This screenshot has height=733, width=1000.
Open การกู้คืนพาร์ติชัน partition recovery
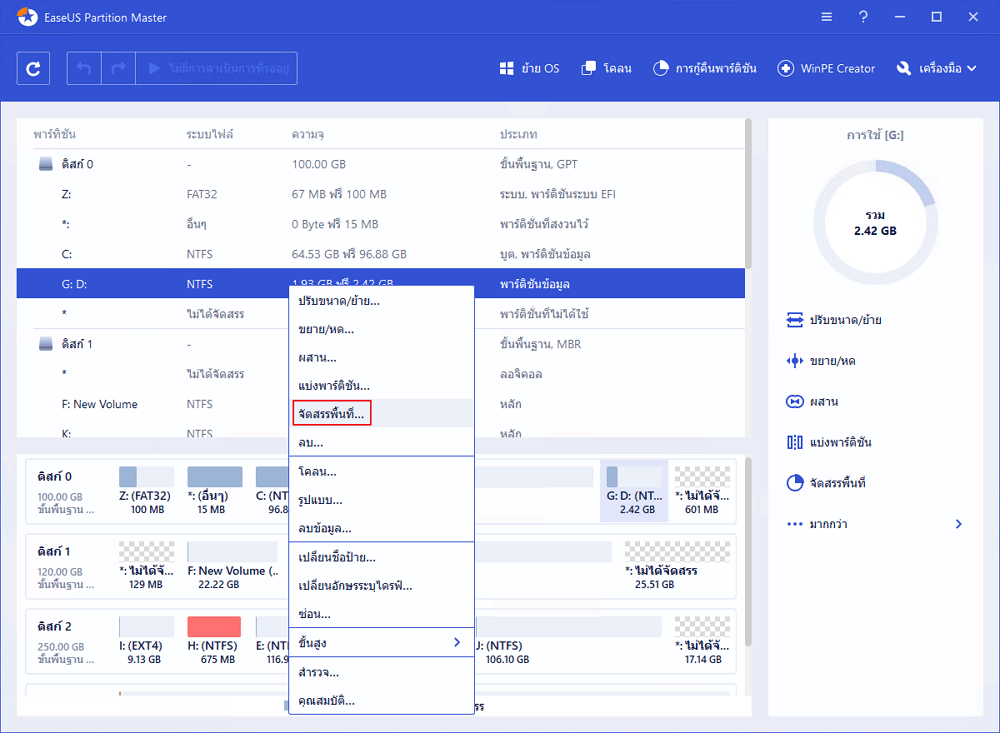pos(705,68)
